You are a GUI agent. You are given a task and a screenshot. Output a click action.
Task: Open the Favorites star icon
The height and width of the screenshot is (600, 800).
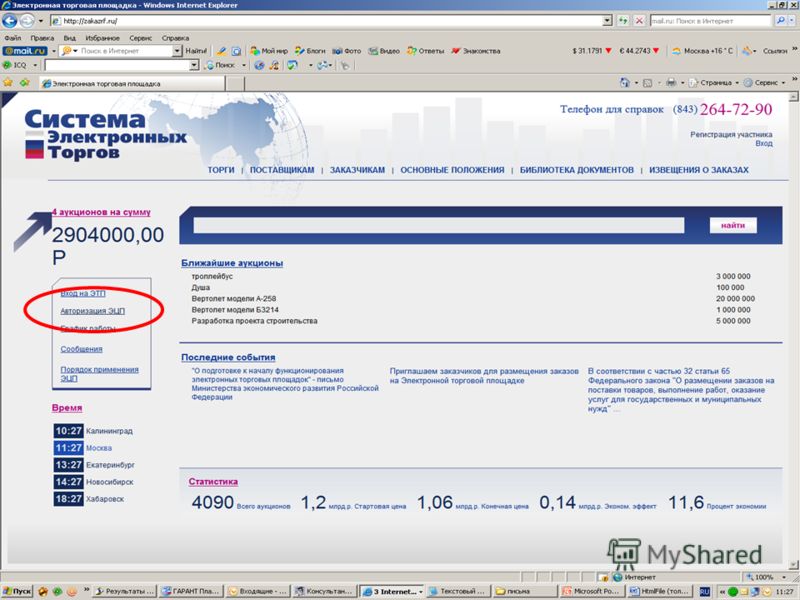8,82
